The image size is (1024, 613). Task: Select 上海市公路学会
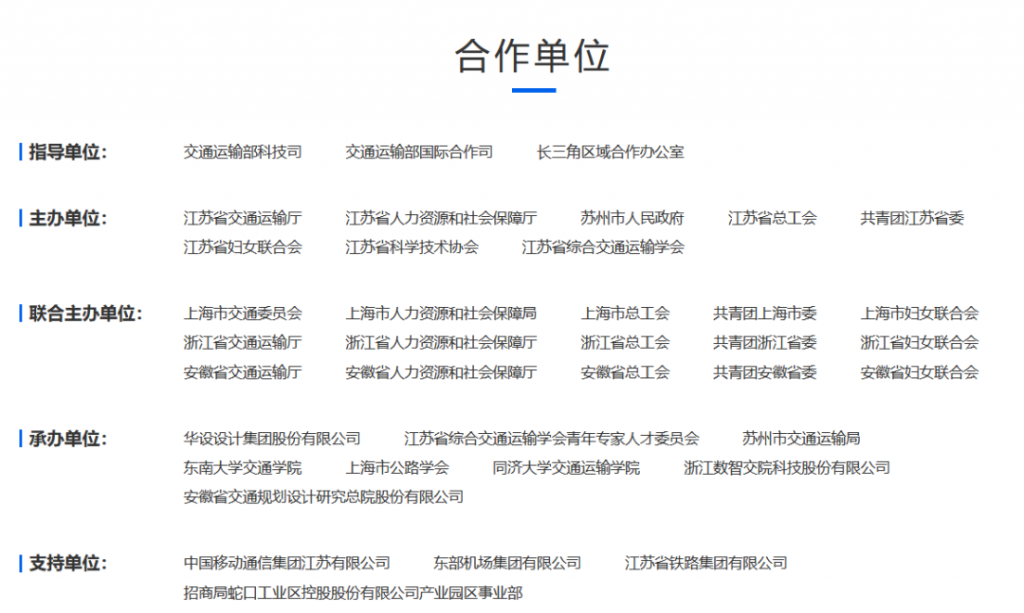[x=397, y=468]
